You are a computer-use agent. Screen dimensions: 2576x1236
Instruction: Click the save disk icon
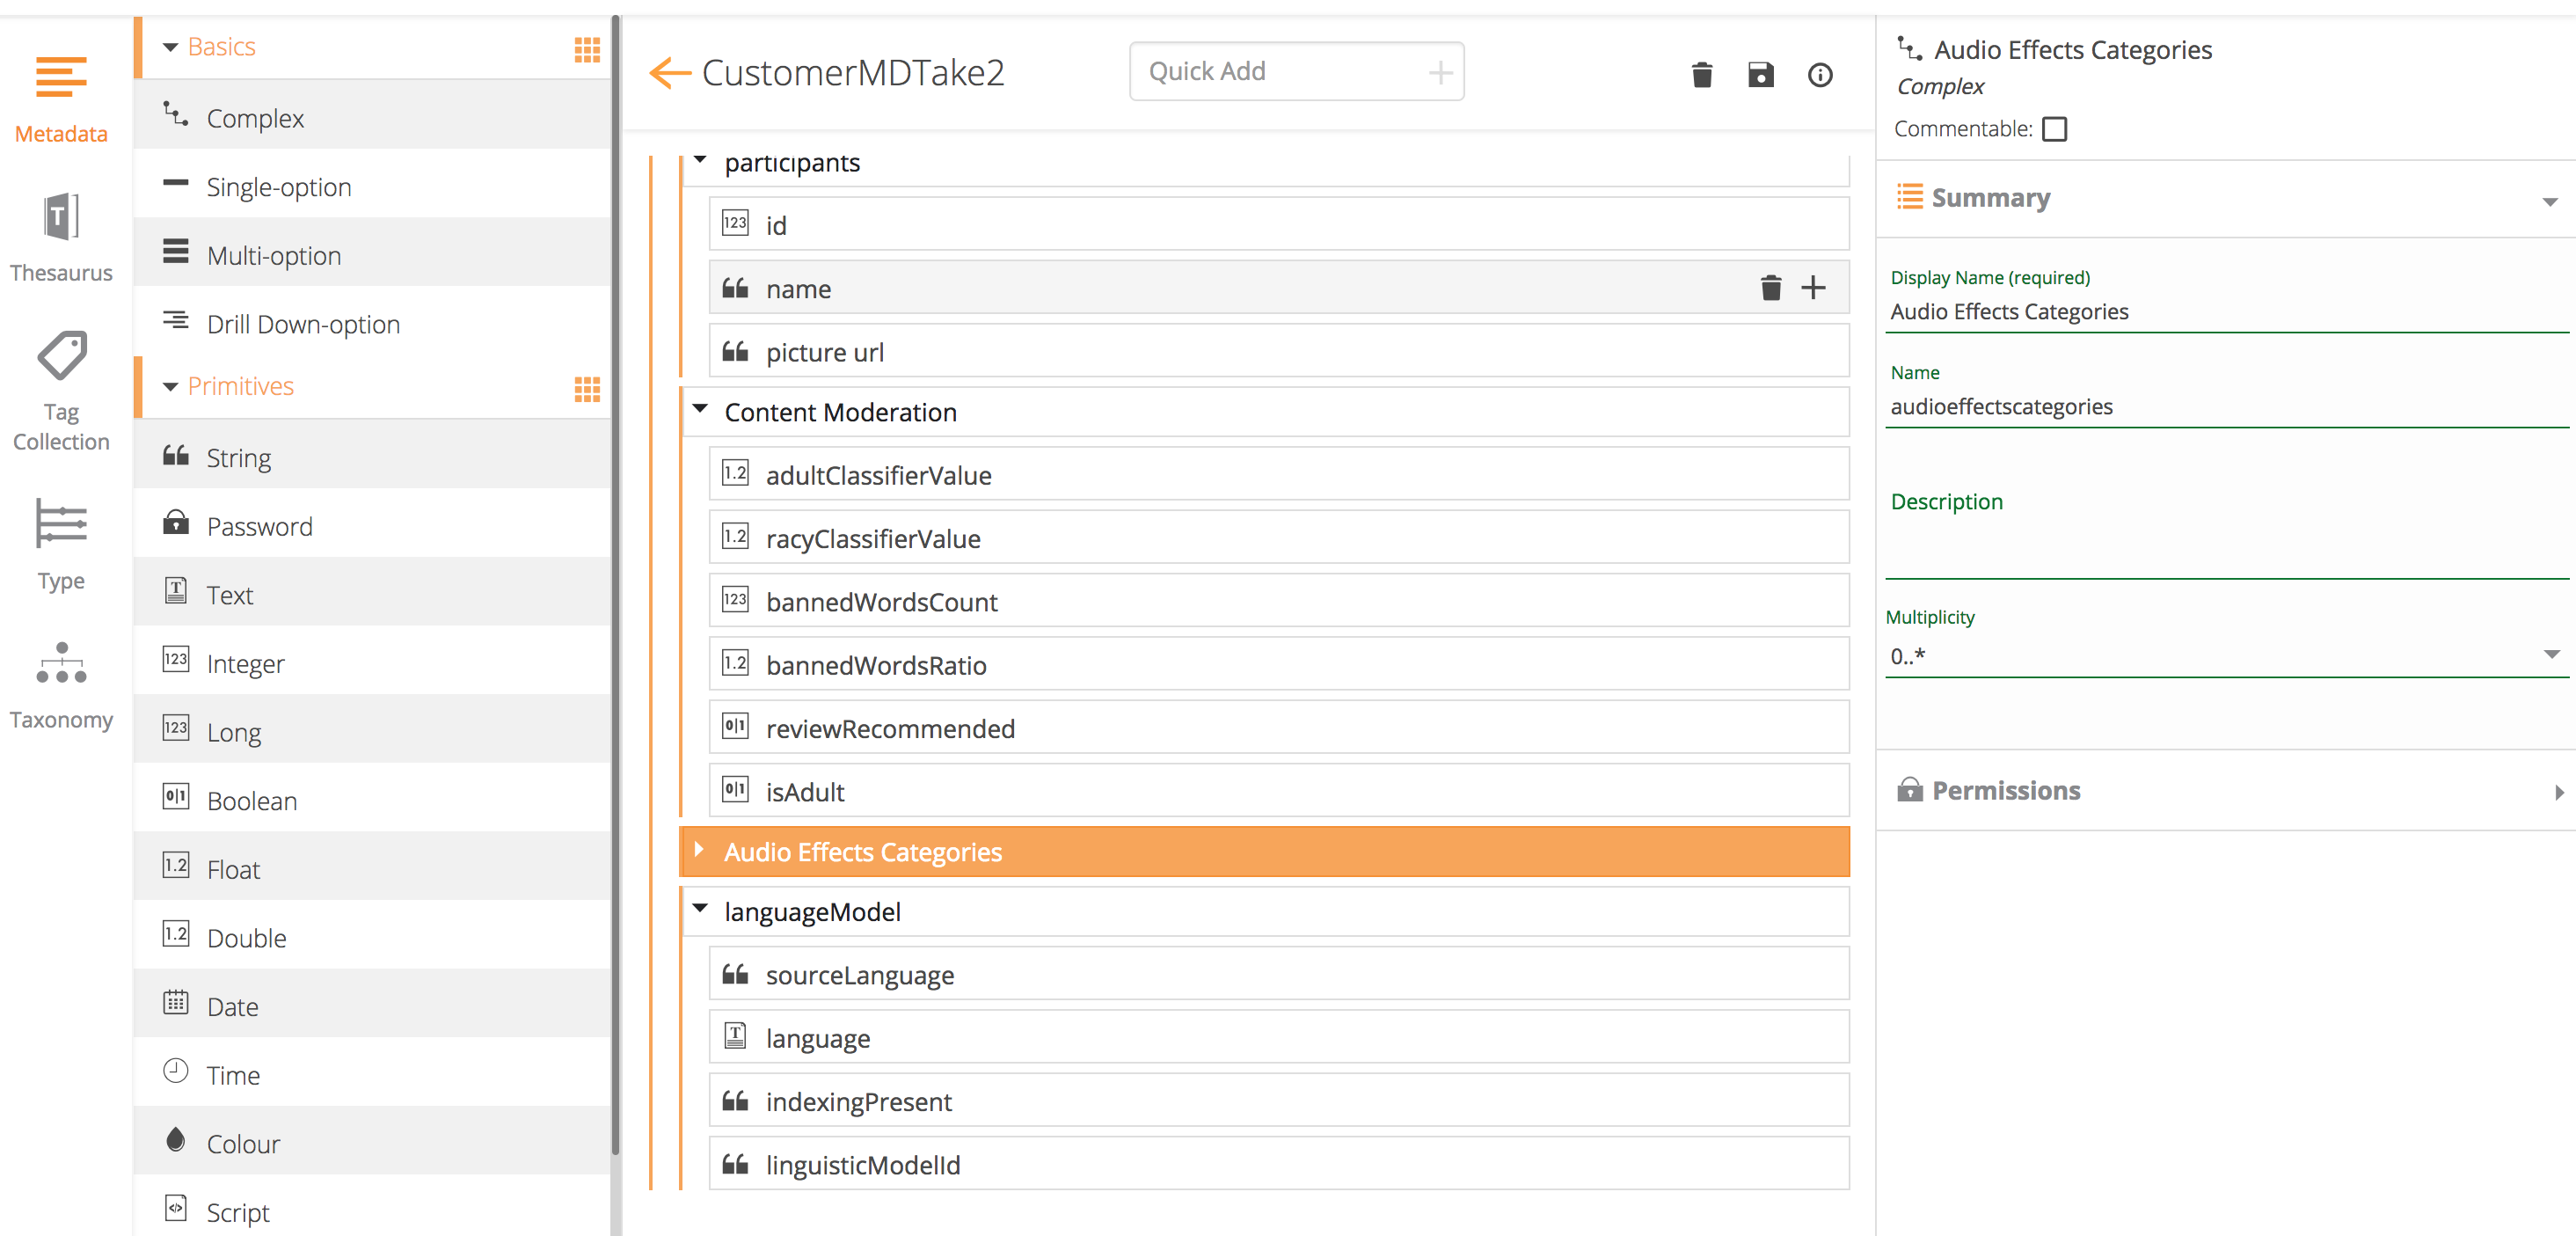pos(1760,74)
